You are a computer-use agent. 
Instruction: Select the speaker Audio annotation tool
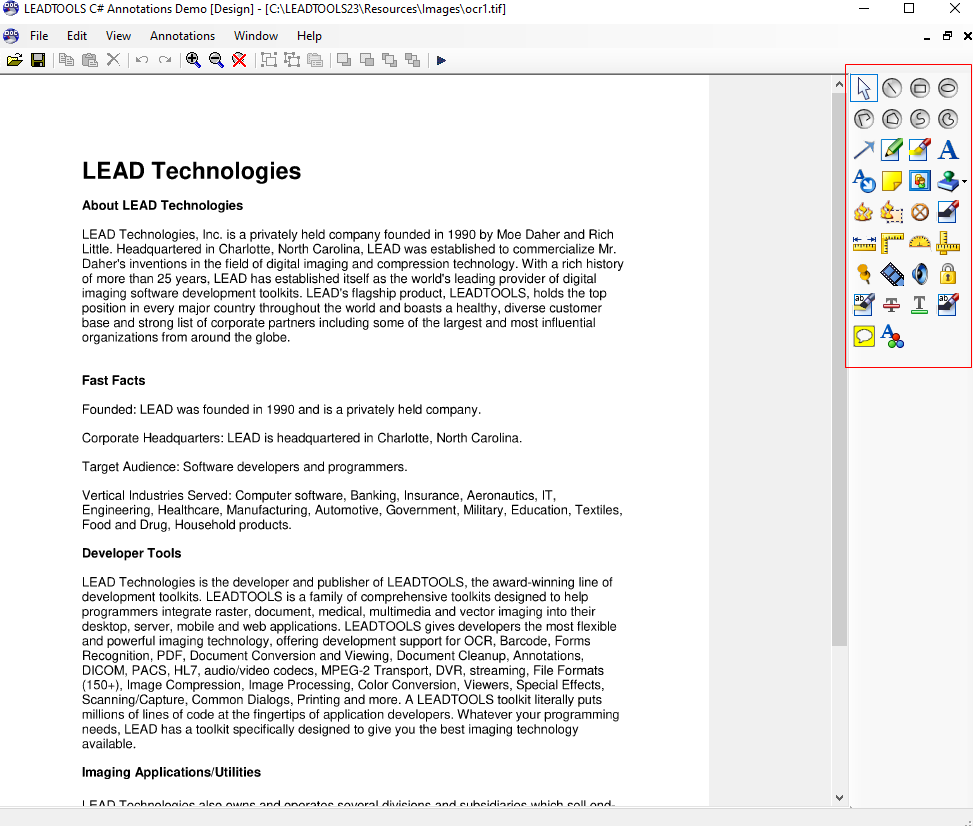coord(920,274)
